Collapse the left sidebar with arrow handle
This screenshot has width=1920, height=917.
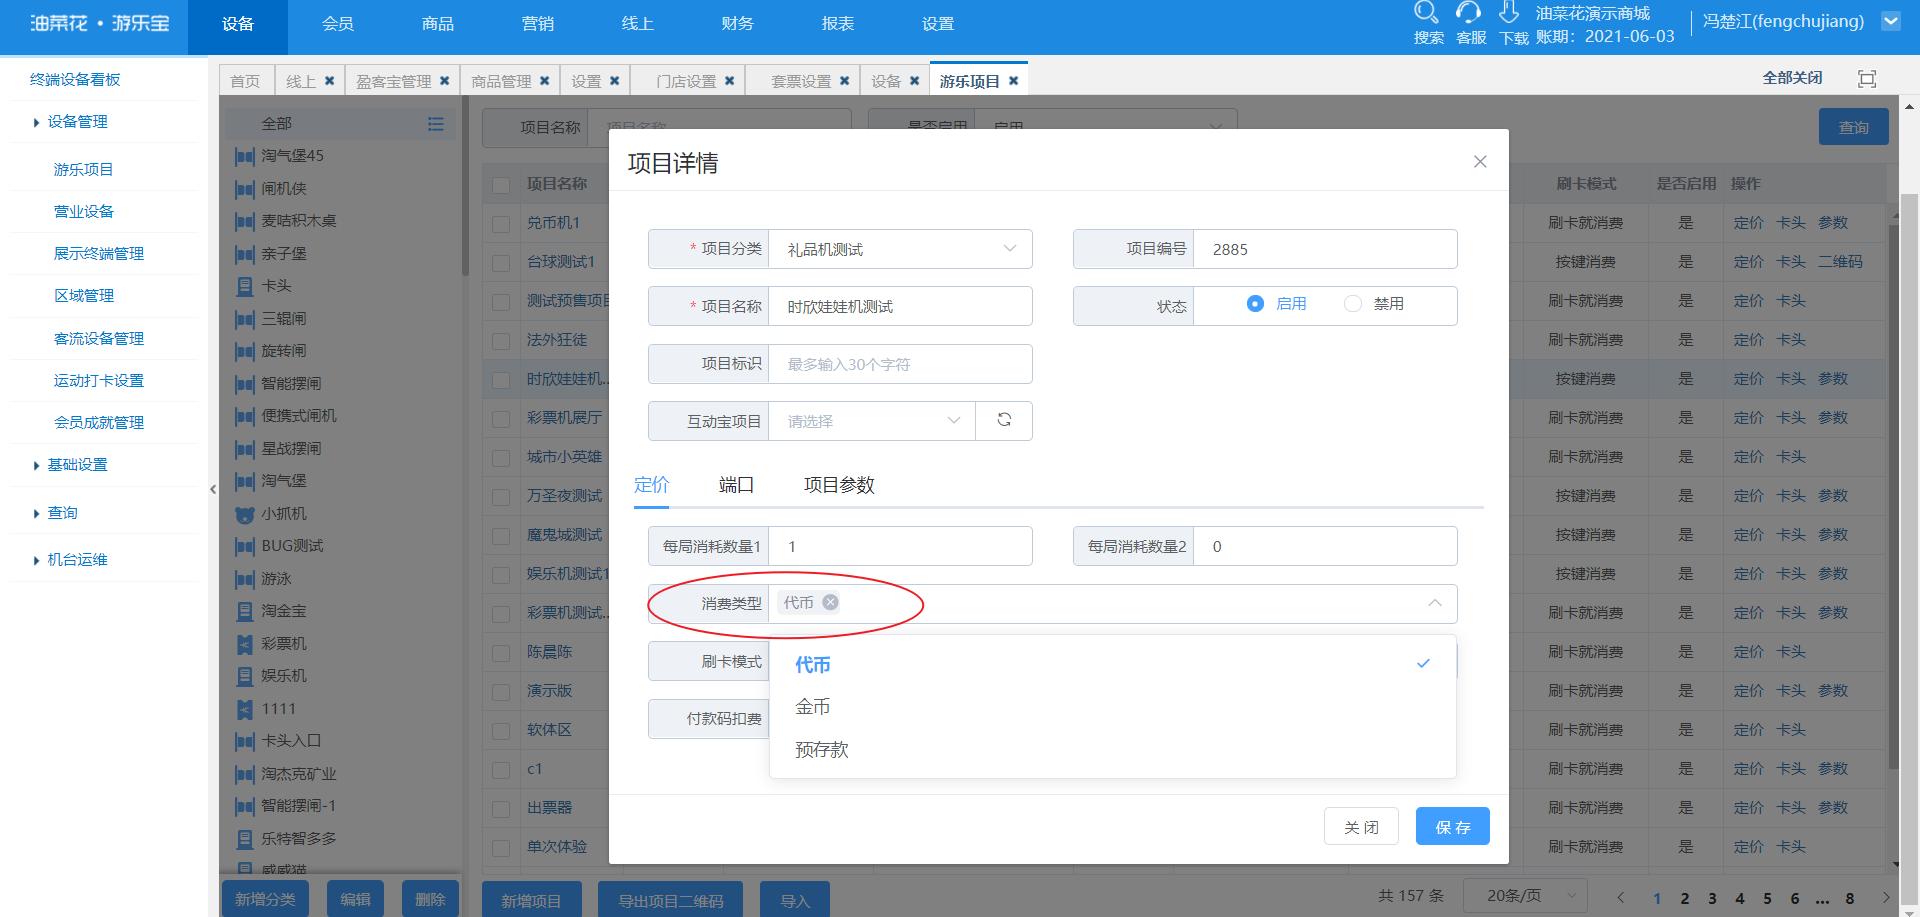tap(213, 489)
